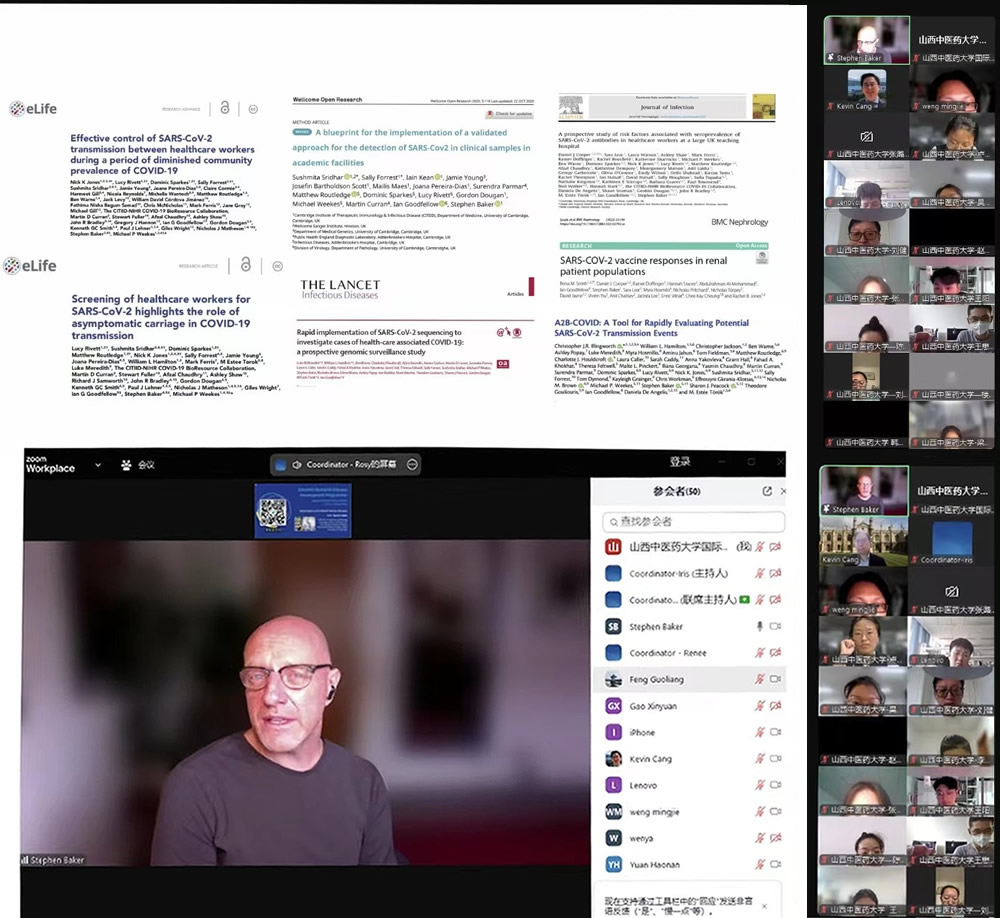Click Stephen Baker's microphone icon in list
This screenshot has height=918, width=1000.
[759, 626]
